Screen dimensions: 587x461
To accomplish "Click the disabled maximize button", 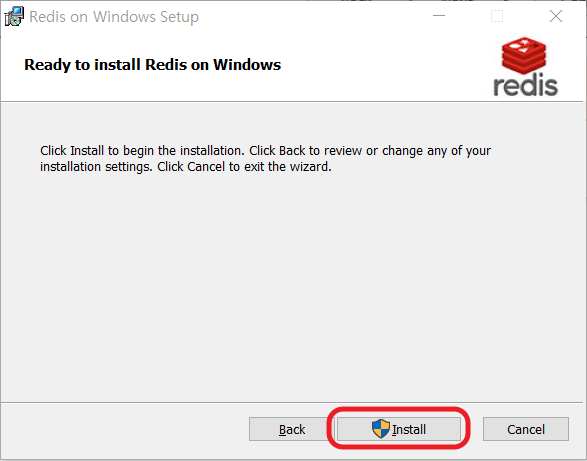I will point(497,16).
